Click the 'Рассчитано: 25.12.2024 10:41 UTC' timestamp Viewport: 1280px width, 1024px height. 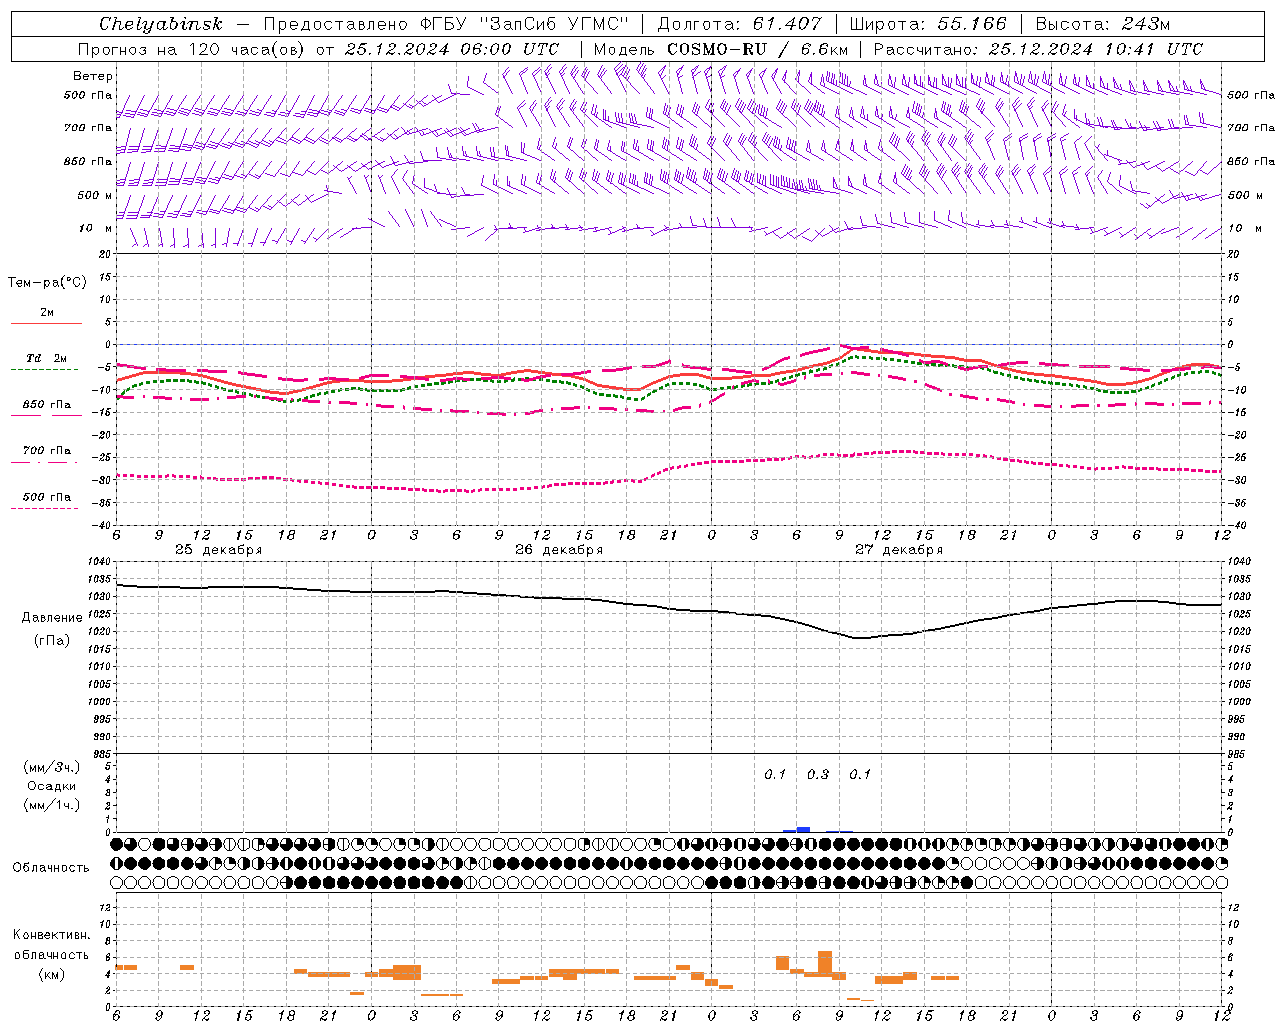pos(1038,49)
